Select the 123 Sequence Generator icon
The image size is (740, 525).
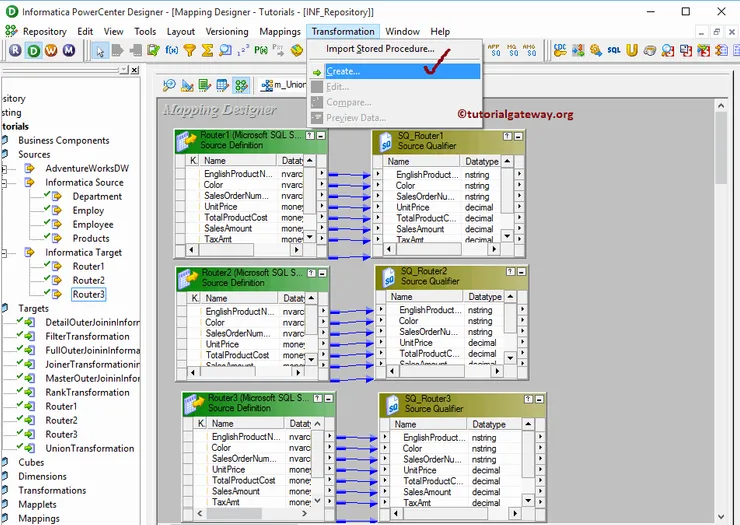click(243, 50)
